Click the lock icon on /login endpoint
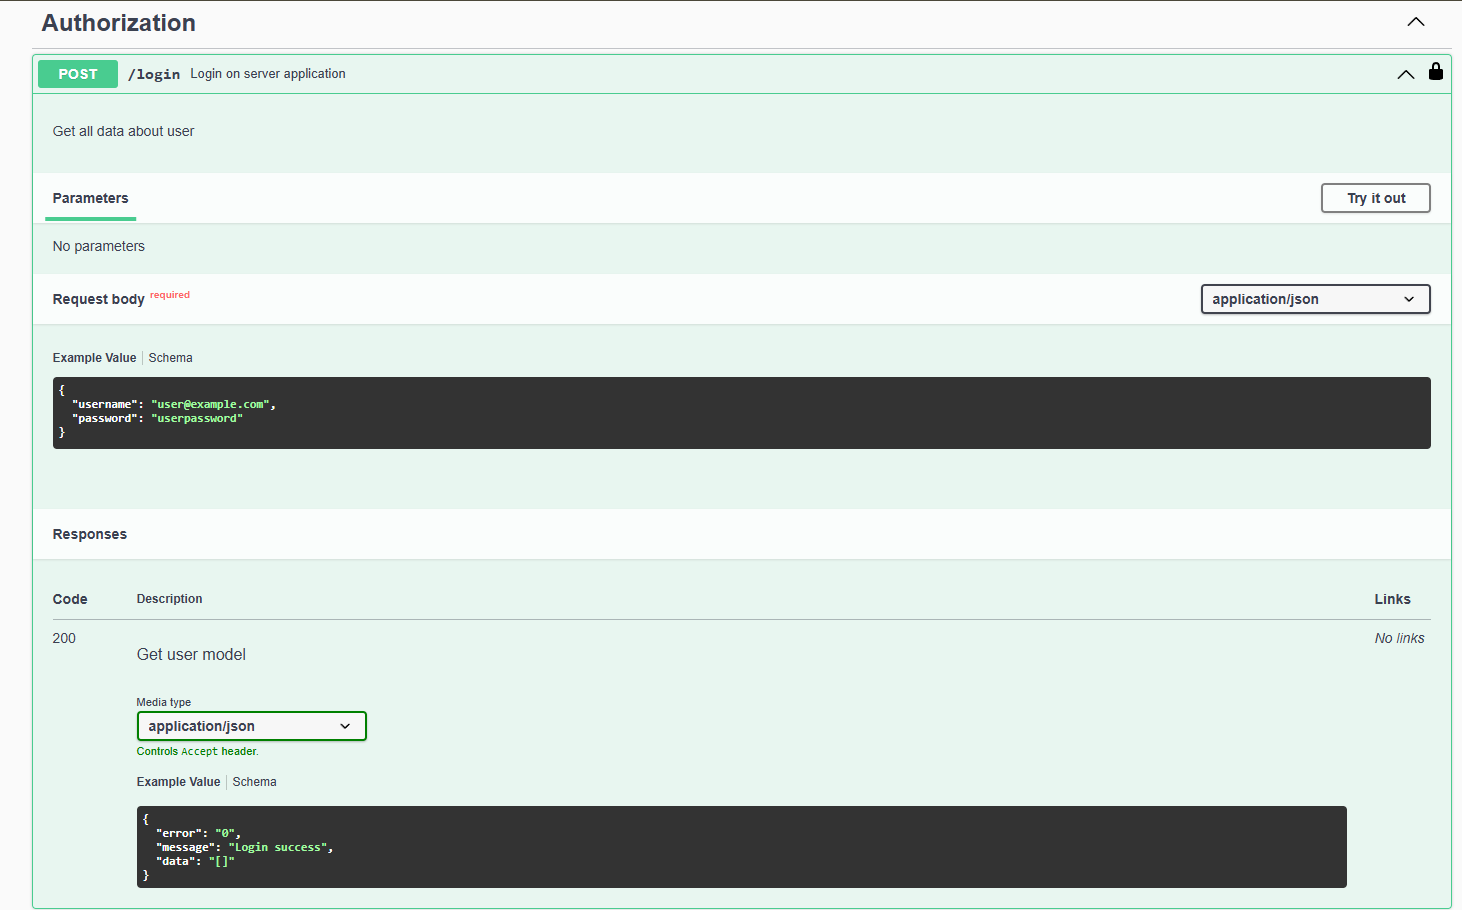1462x910 pixels. tap(1435, 72)
